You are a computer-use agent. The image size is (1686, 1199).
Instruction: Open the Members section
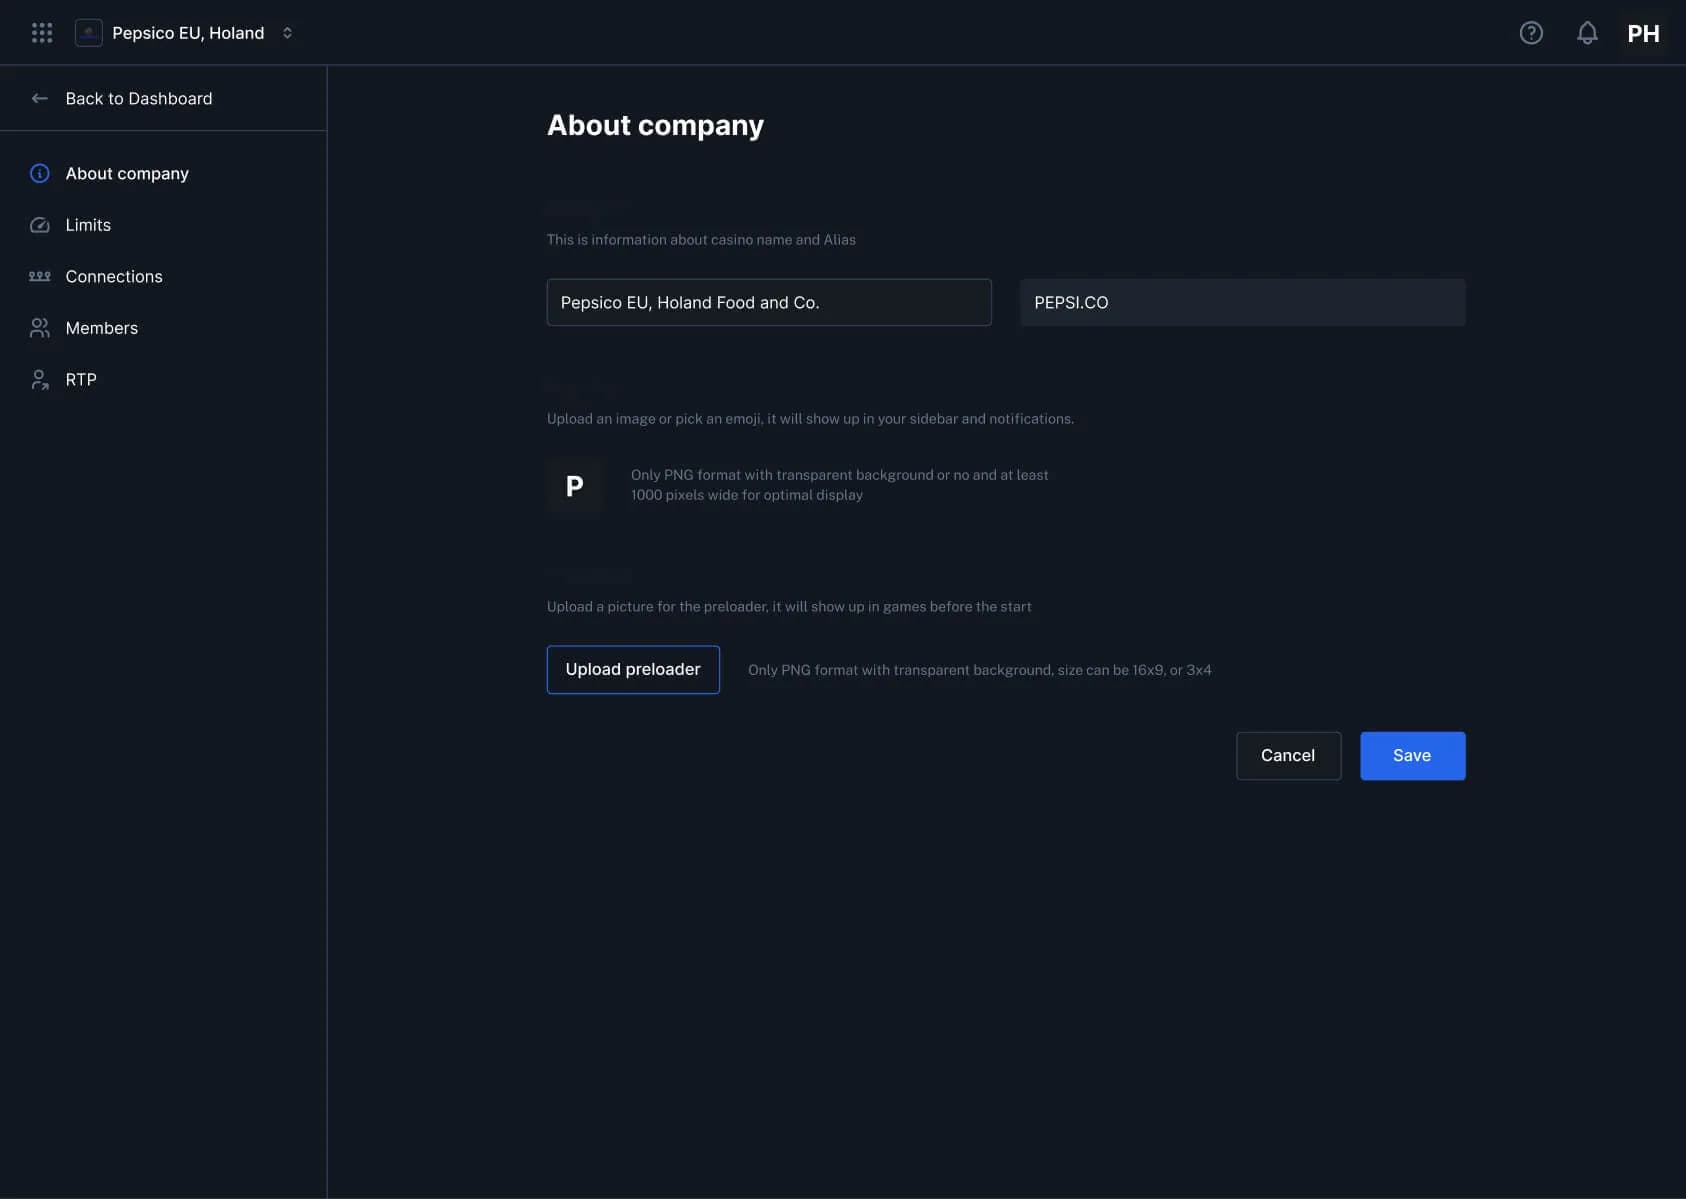101,328
